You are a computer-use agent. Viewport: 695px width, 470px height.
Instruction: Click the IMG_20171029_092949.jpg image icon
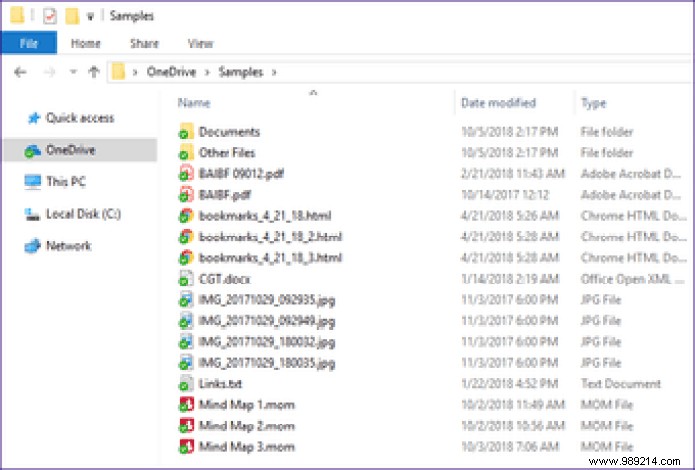point(186,321)
